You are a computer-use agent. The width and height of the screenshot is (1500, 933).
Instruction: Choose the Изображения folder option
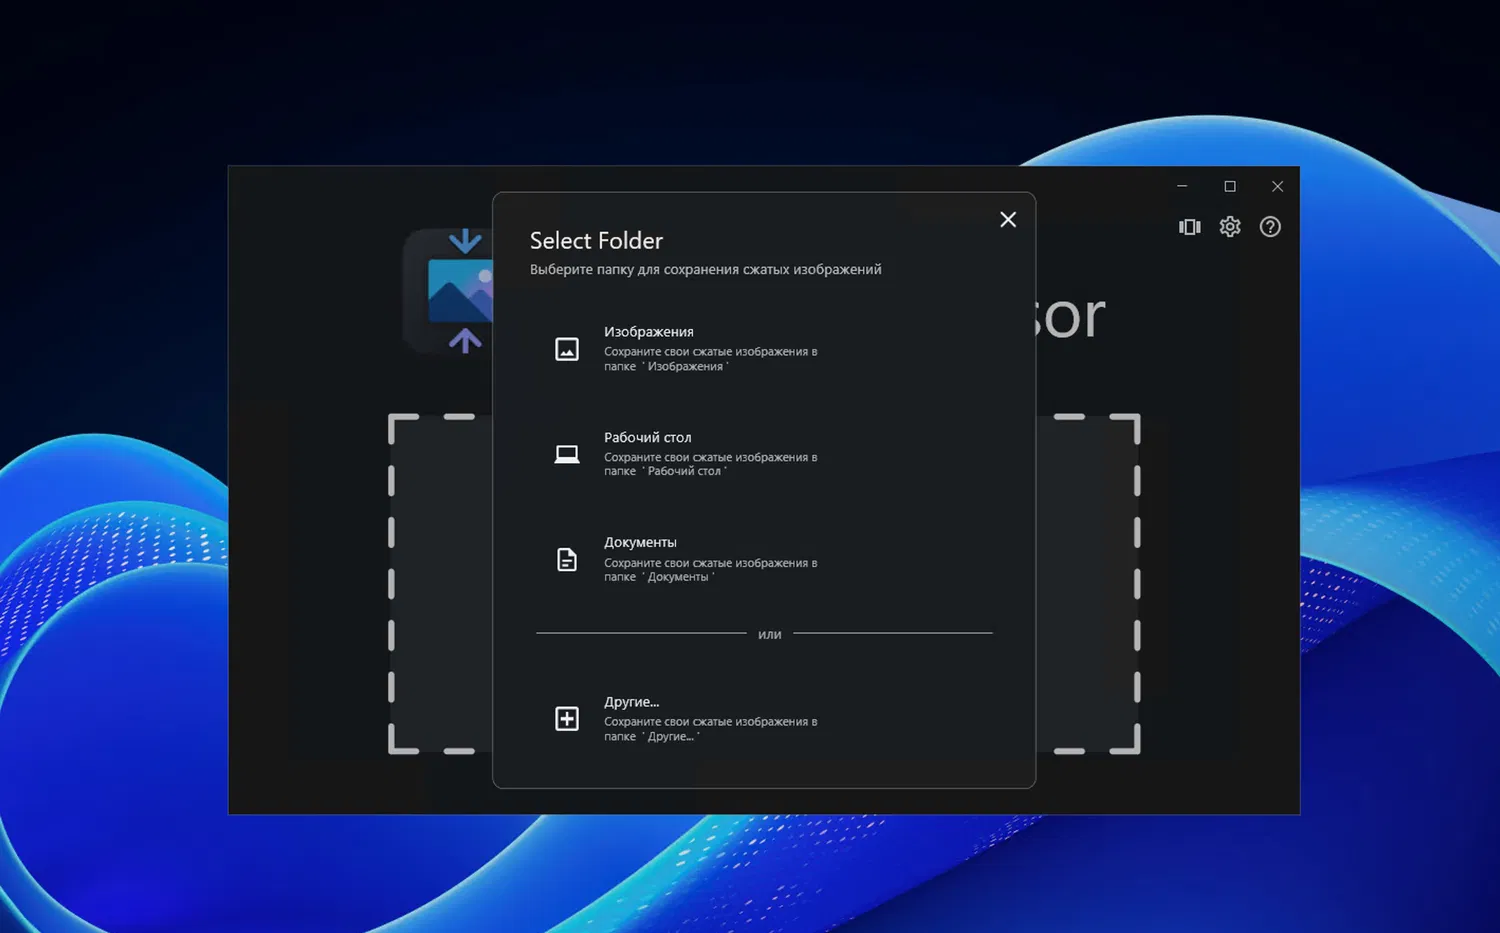tap(764, 349)
